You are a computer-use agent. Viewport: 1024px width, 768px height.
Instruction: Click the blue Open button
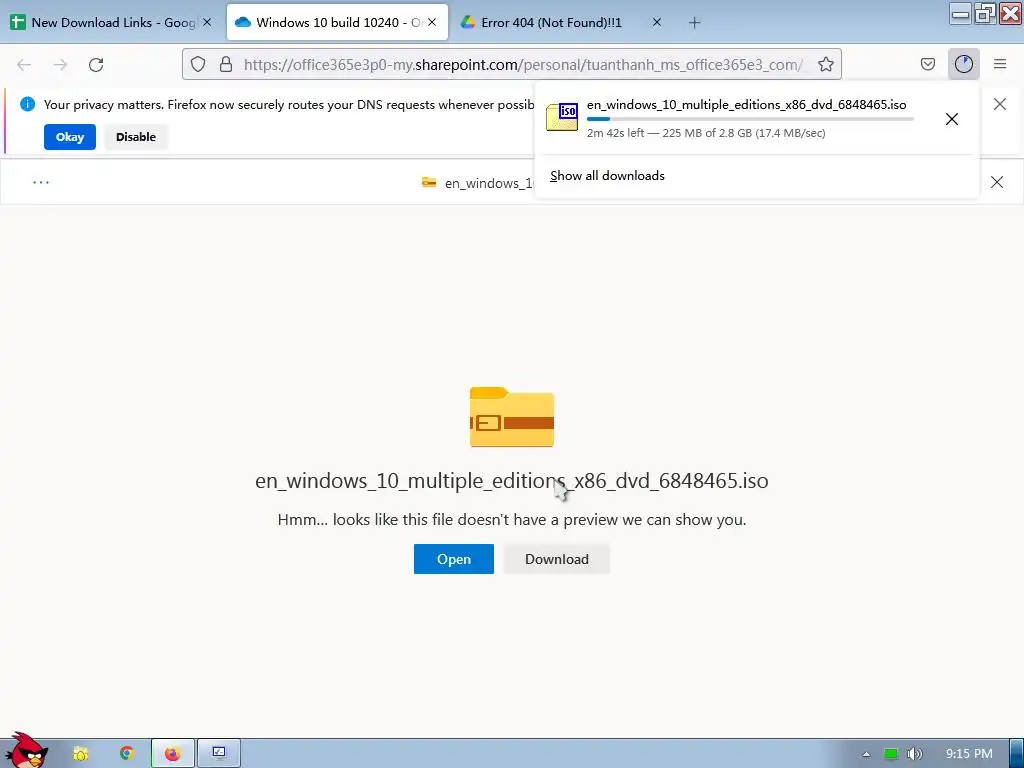(x=454, y=559)
